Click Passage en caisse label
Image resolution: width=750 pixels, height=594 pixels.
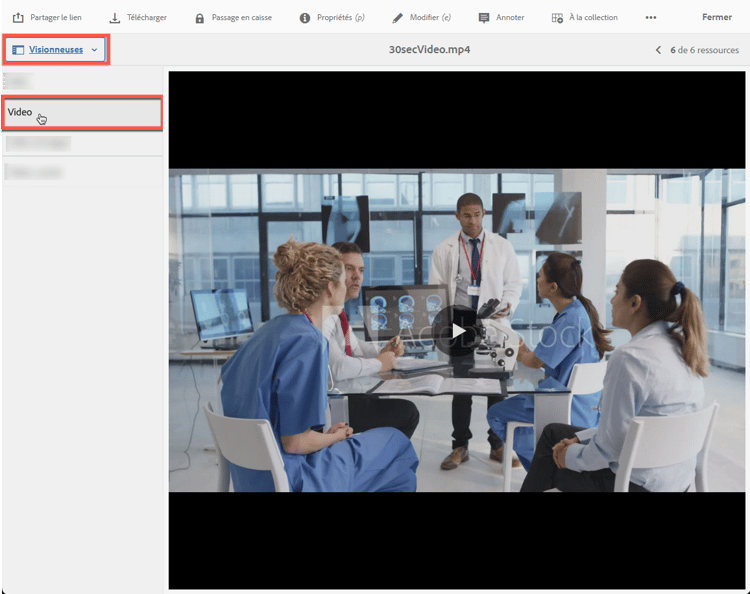pos(242,18)
